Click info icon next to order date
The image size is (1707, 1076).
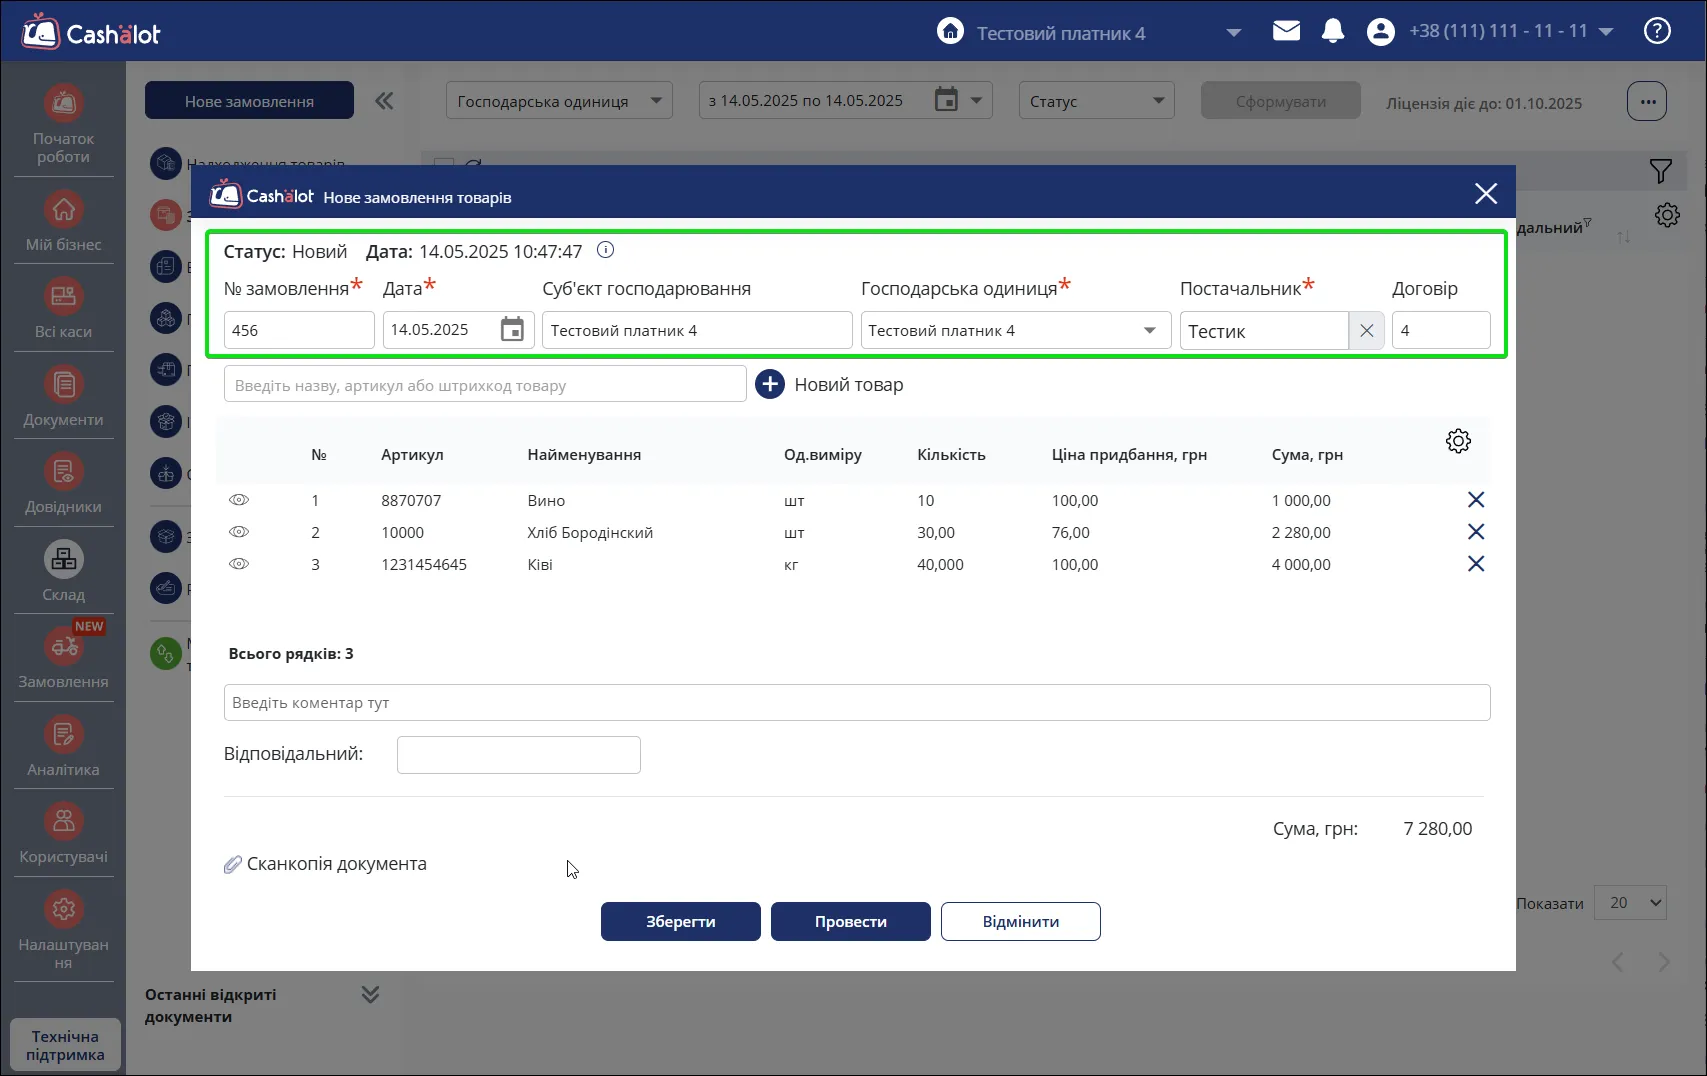click(x=605, y=250)
